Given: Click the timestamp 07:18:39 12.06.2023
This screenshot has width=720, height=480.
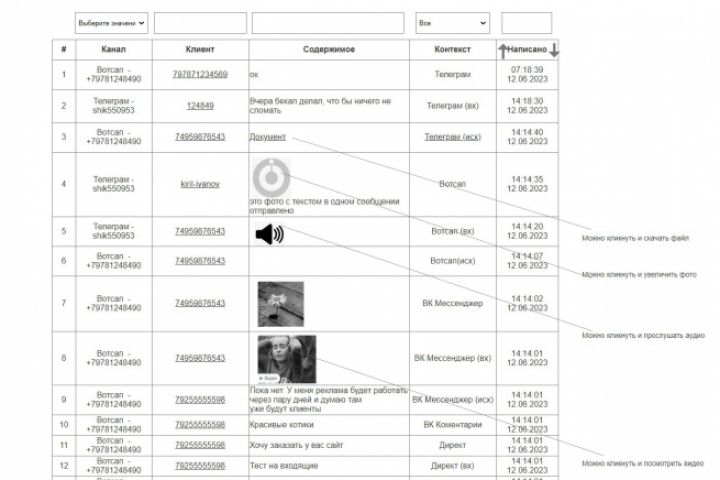Looking at the screenshot, I should tap(527, 74).
